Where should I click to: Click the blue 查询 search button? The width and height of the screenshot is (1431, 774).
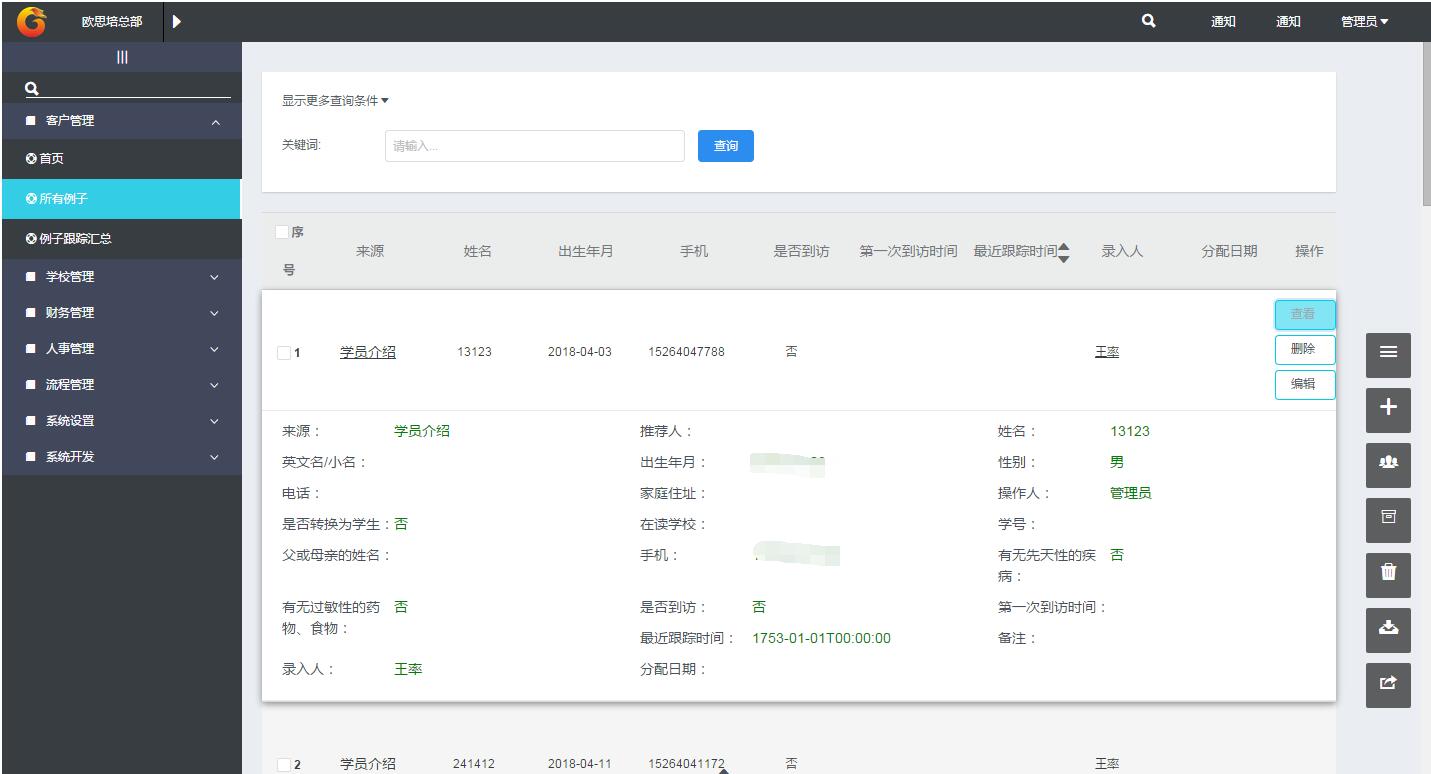point(725,146)
